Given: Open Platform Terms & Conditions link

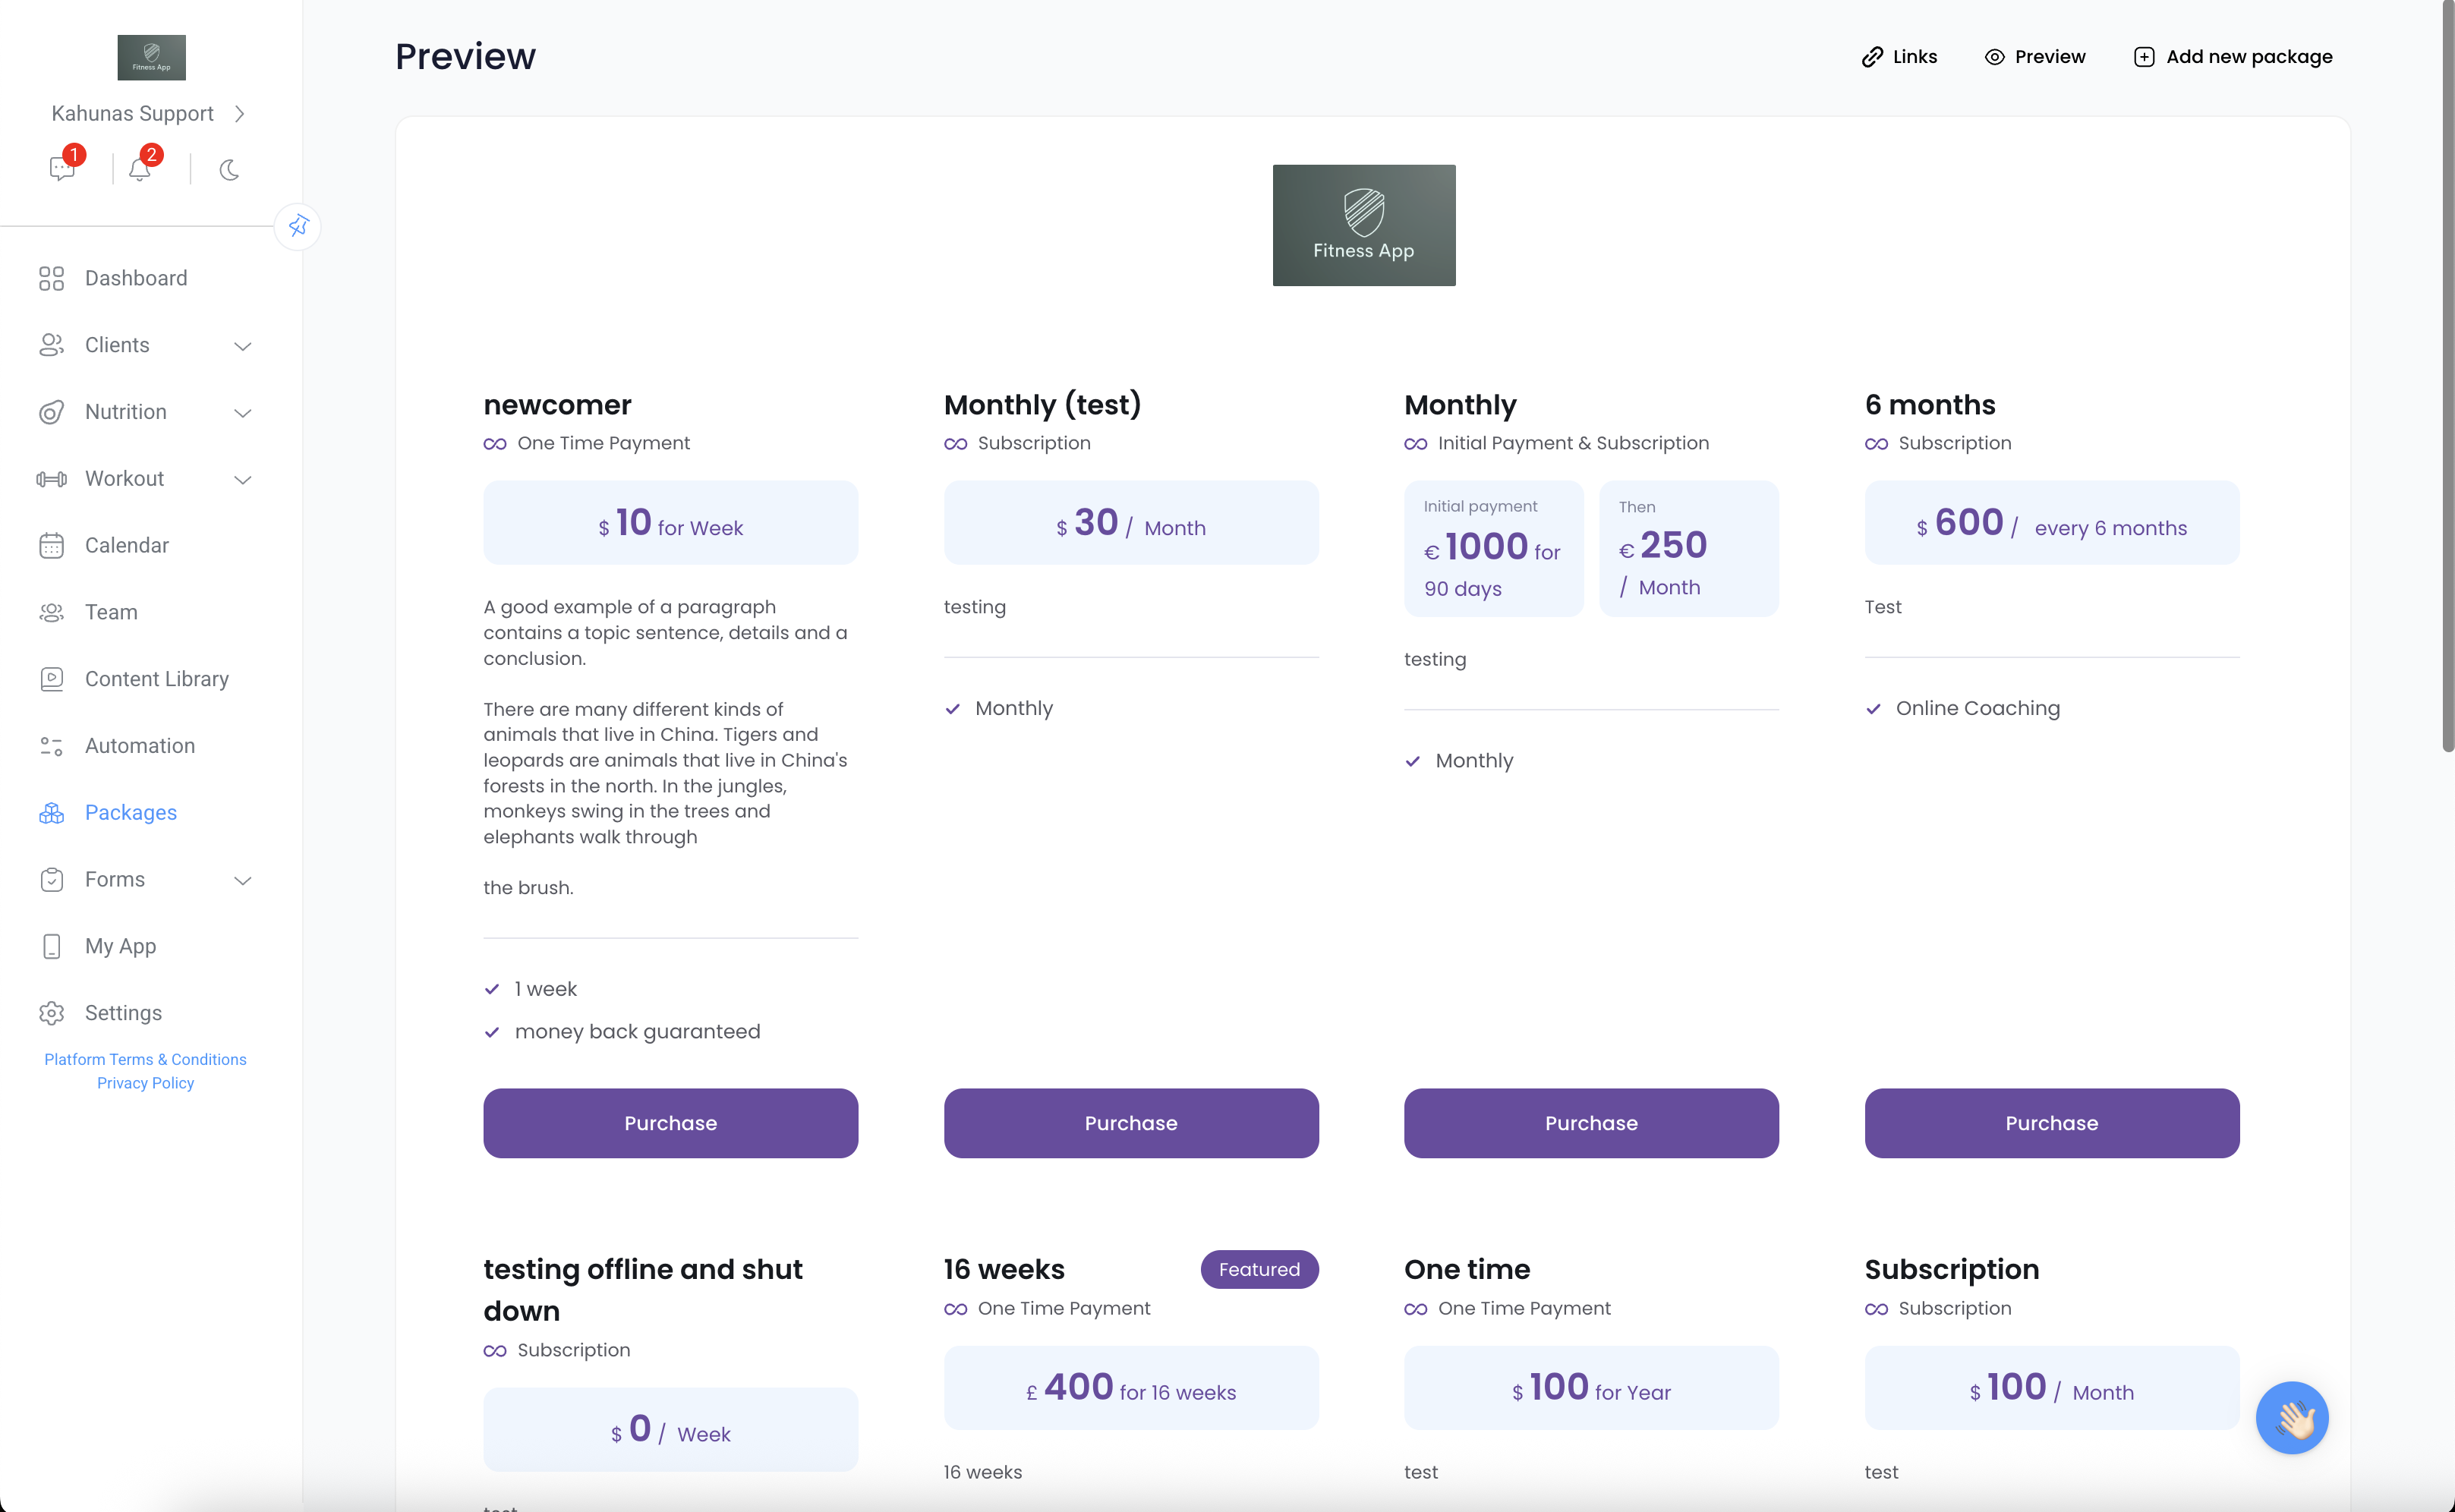Looking at the screenshot, I should point(145,1059).
